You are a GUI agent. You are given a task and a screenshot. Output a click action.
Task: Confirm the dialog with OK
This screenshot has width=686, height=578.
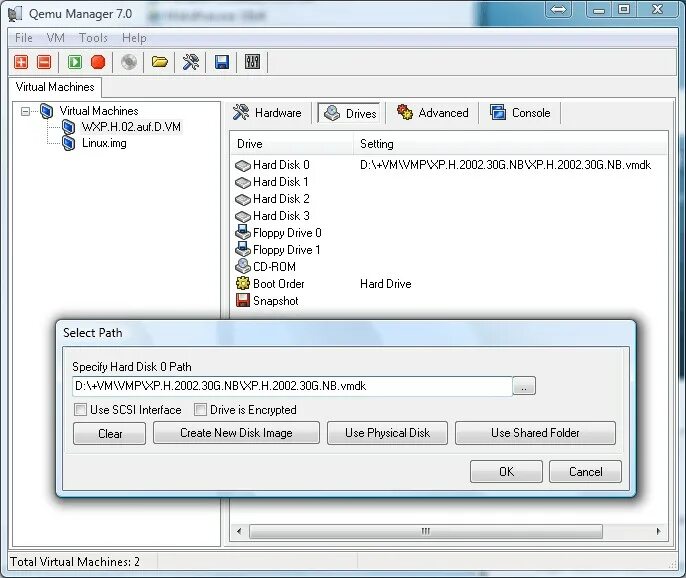pyautogui.click(x=506, y=471)
